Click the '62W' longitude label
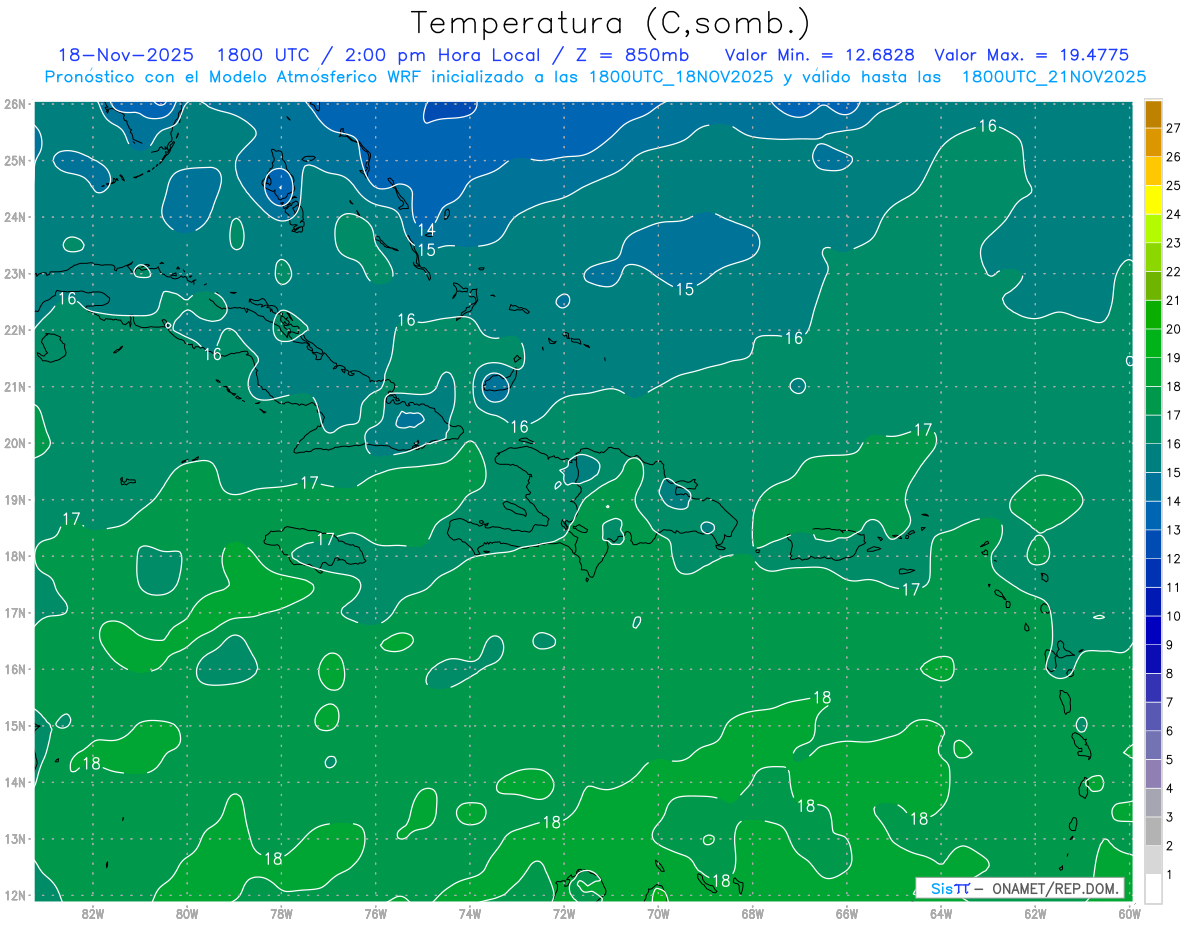This screenshot has width=1200, height=927. point(1035,913)
